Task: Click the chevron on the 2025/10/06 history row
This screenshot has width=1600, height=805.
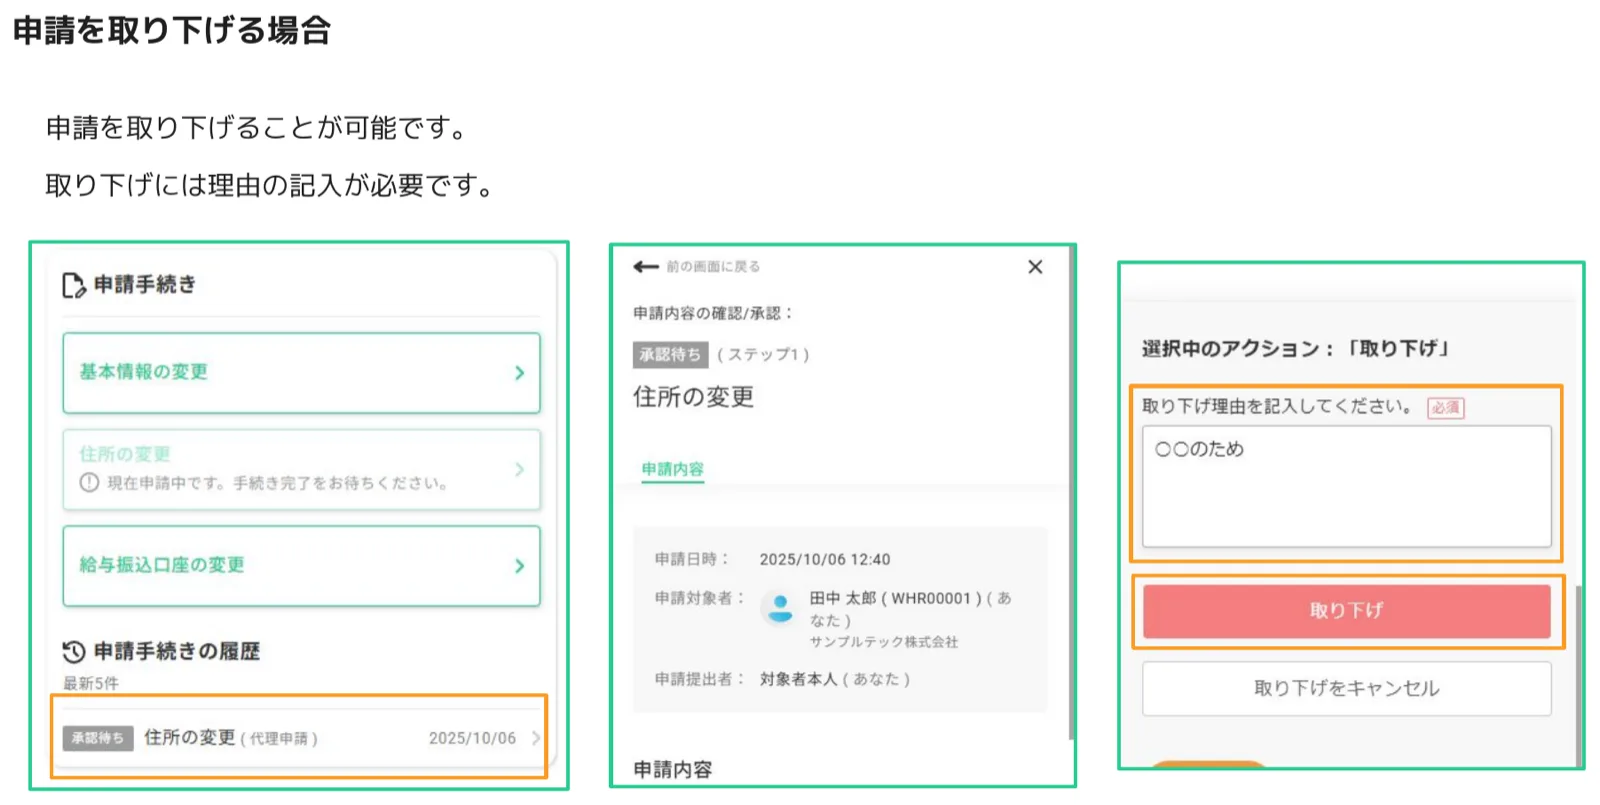Action: click(536, 738)
